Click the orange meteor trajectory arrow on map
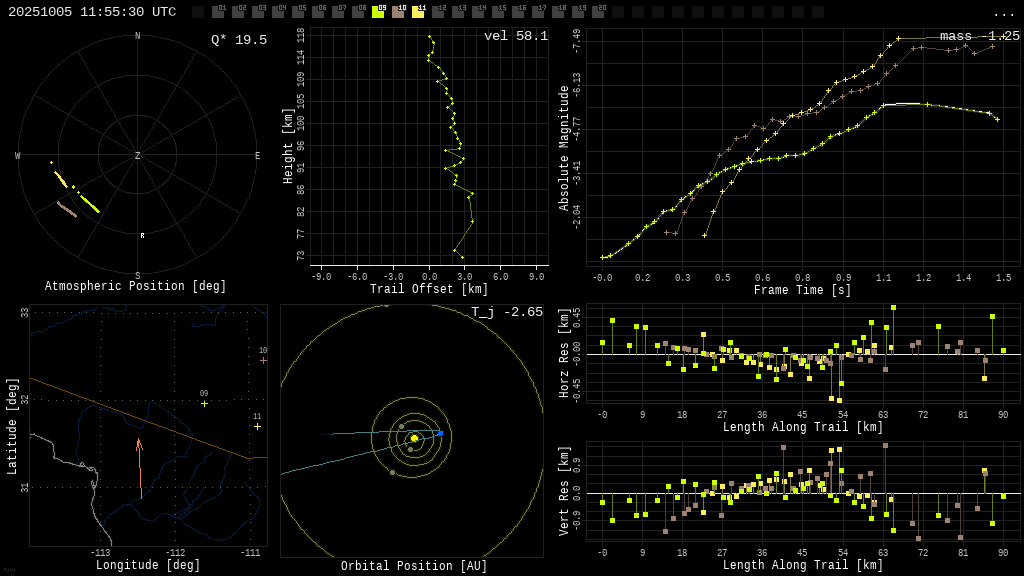 pos(139,465)
